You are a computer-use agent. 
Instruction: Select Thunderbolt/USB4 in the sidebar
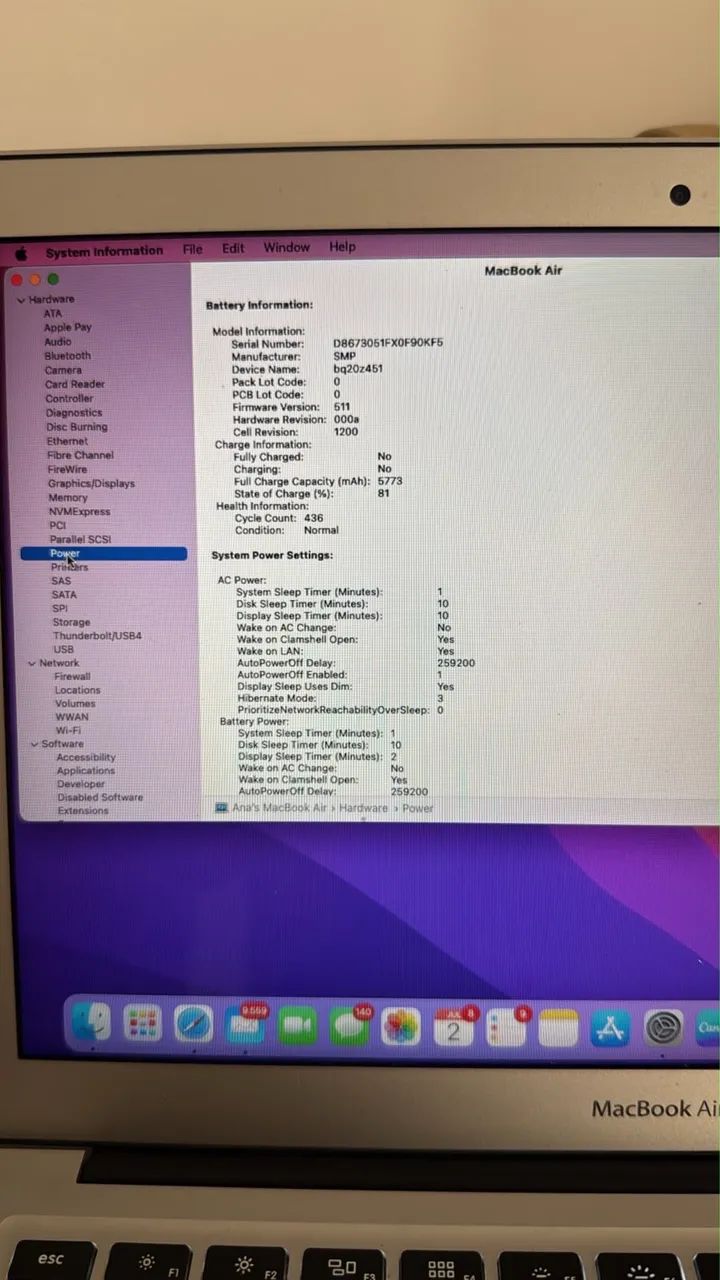point(97,636)
